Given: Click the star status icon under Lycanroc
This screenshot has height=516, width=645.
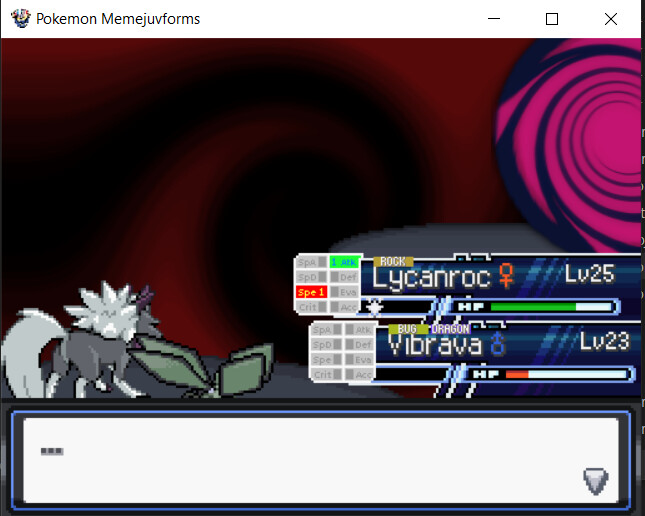Looking at the screenshot, I should (x=374, y=307).
